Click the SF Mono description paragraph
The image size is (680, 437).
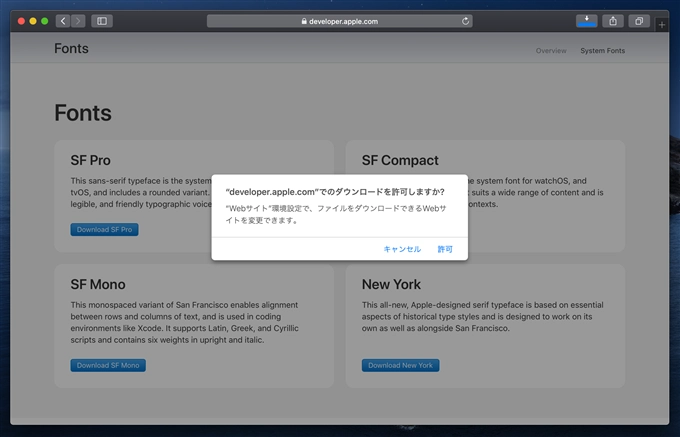[184, 322]
